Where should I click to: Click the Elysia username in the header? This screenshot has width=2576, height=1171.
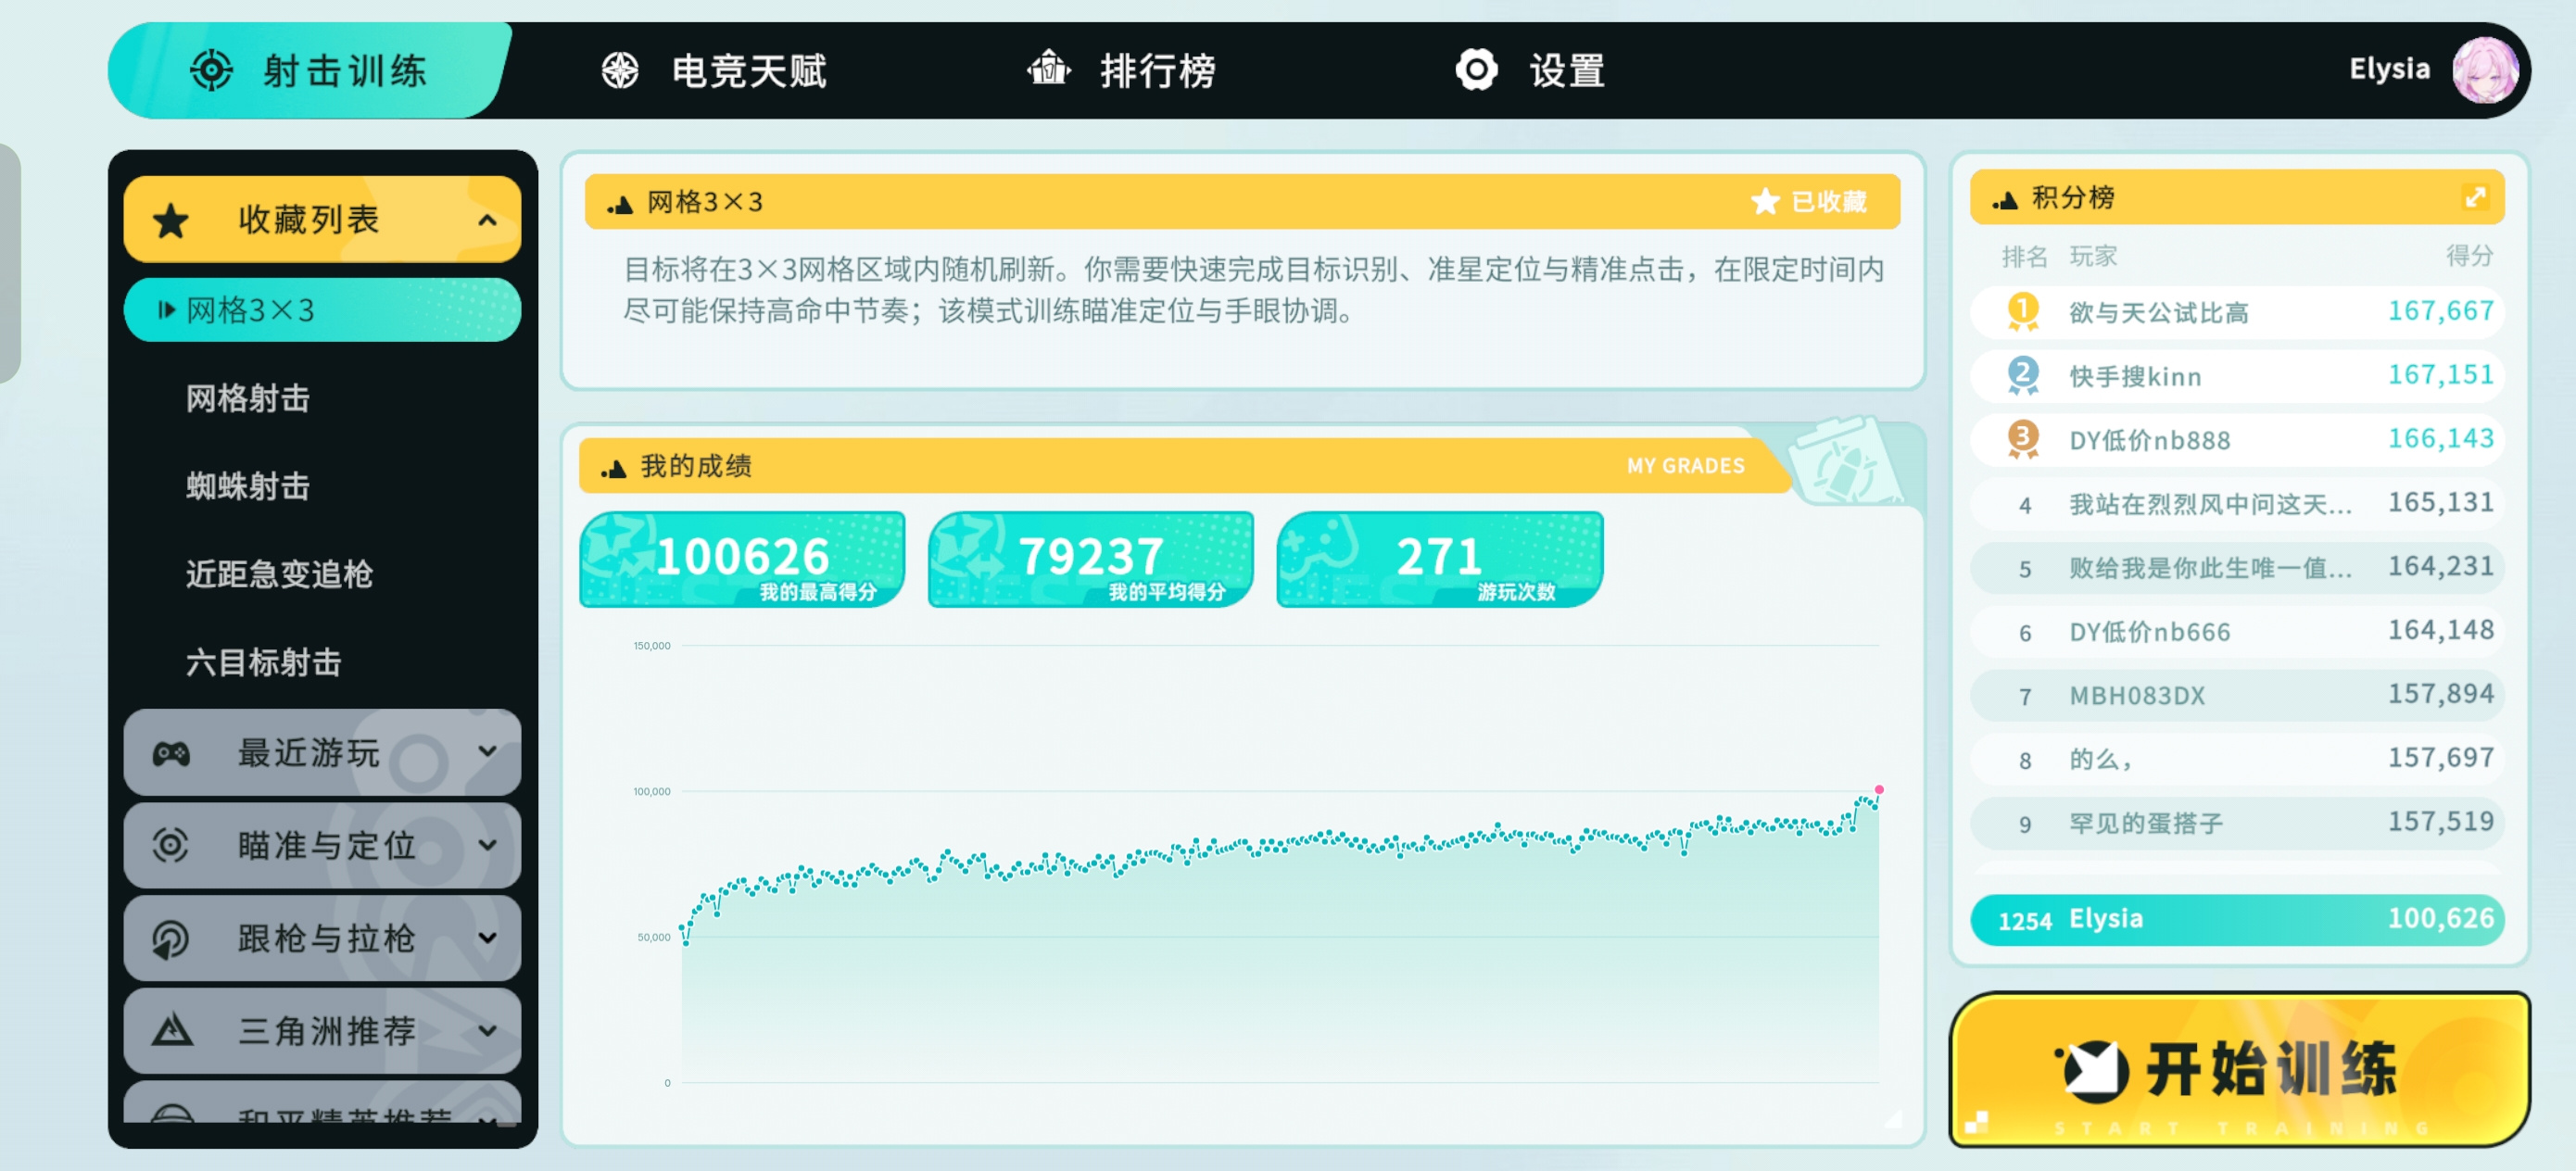pos(2389,69)
